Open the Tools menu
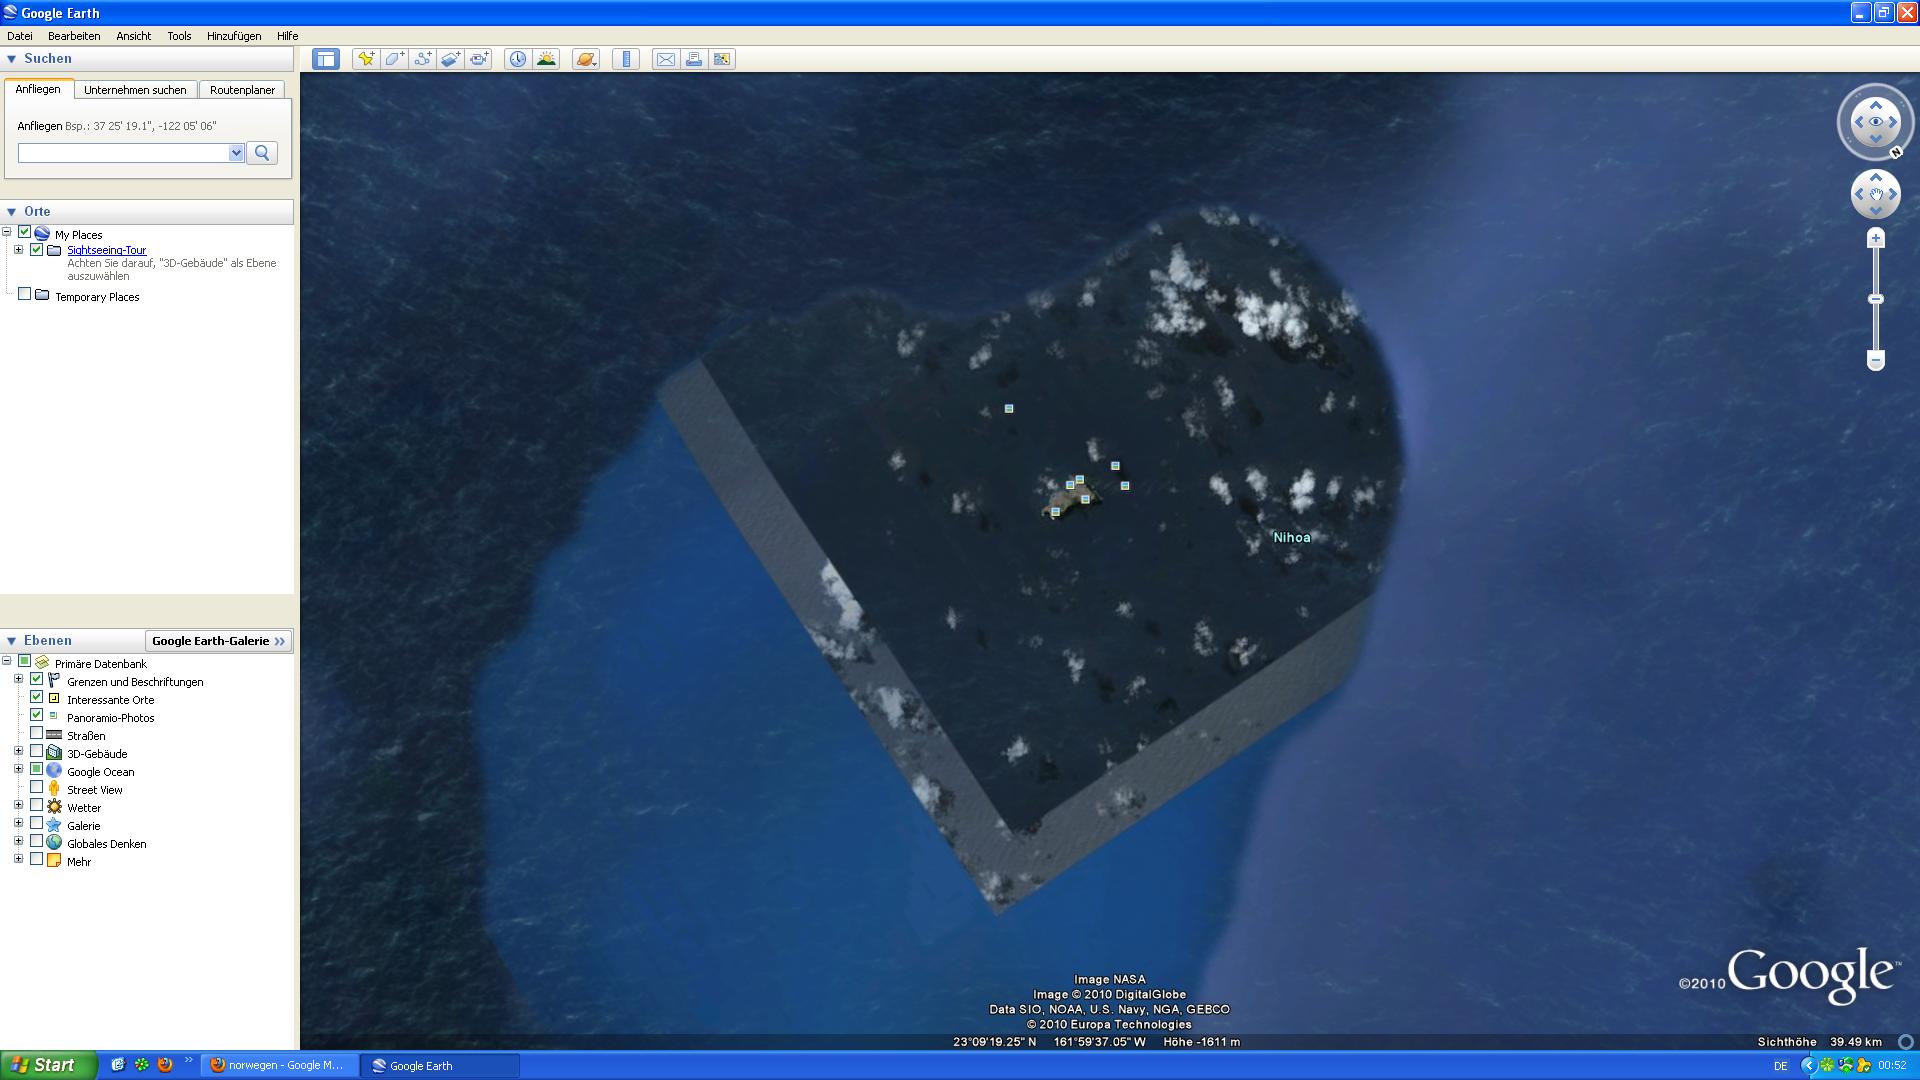1920x1080 pixels. pos(179,36)
